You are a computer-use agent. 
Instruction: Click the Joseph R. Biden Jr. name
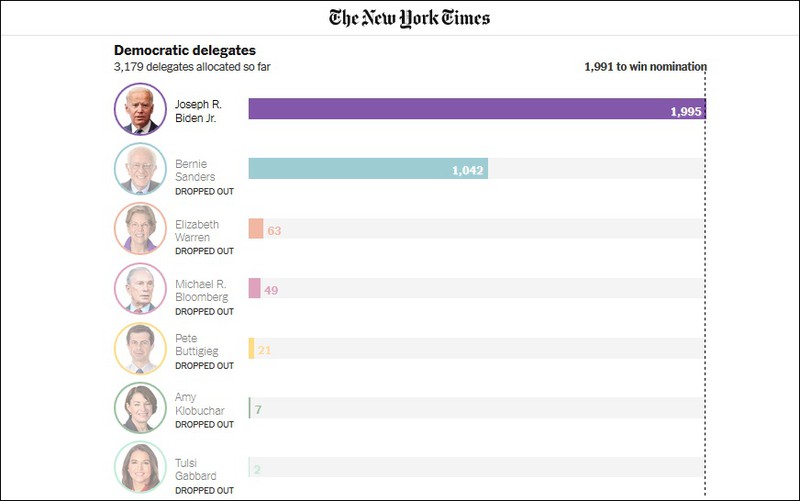[198, 111]
